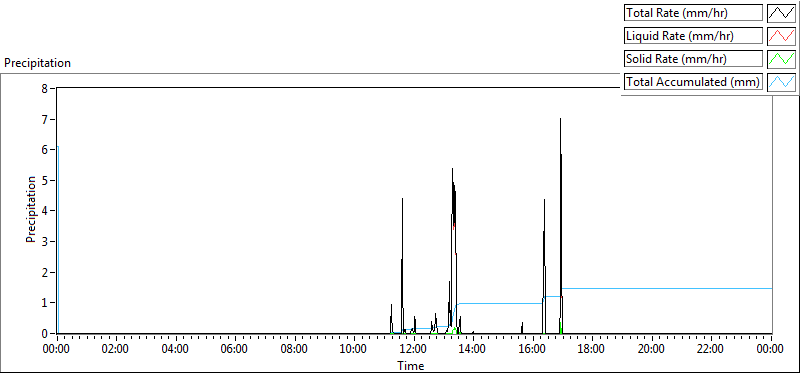Click the black Total Rate plot icon
Viewport: 800px width, 373px height.
(781, 13)
